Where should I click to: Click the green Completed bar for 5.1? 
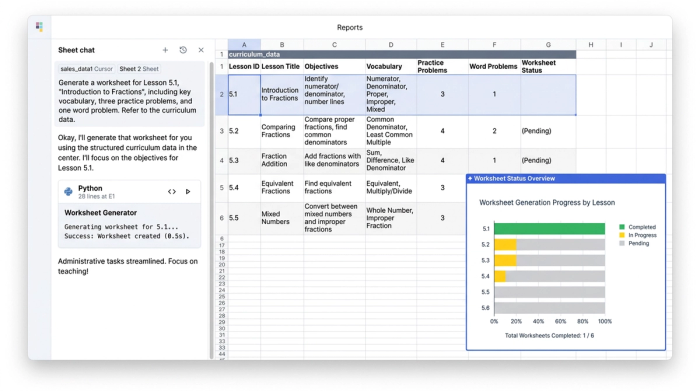[550, 229]
